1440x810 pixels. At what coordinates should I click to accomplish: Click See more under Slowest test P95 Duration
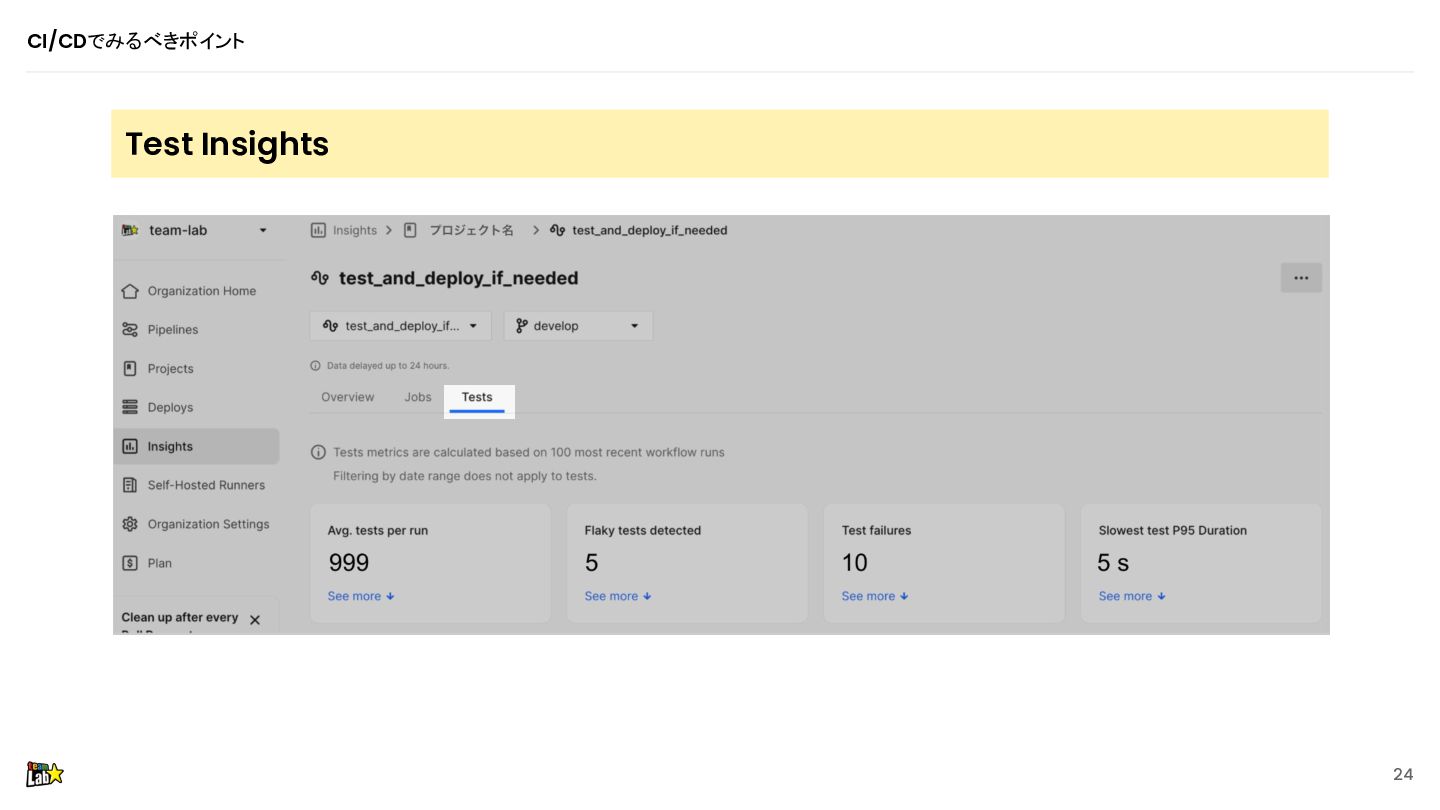pos(1132,596)
